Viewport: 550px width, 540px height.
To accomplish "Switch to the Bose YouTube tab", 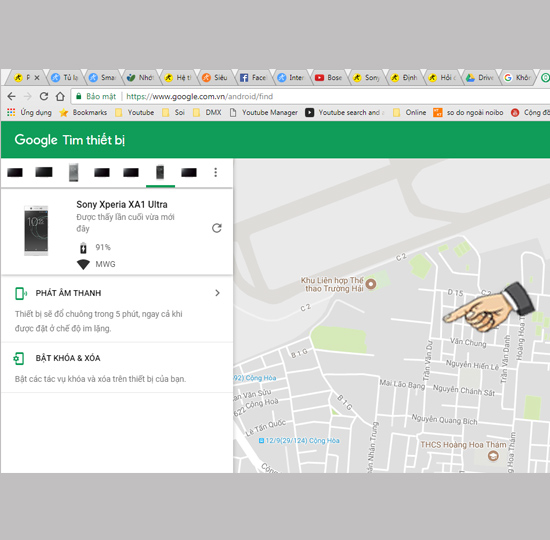I will pyautogui.click(x=329, y=78).
